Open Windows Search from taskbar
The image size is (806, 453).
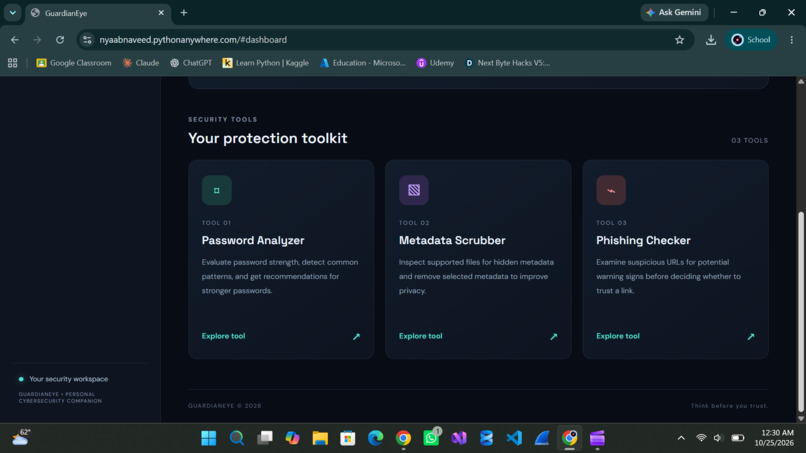point(236,438)
